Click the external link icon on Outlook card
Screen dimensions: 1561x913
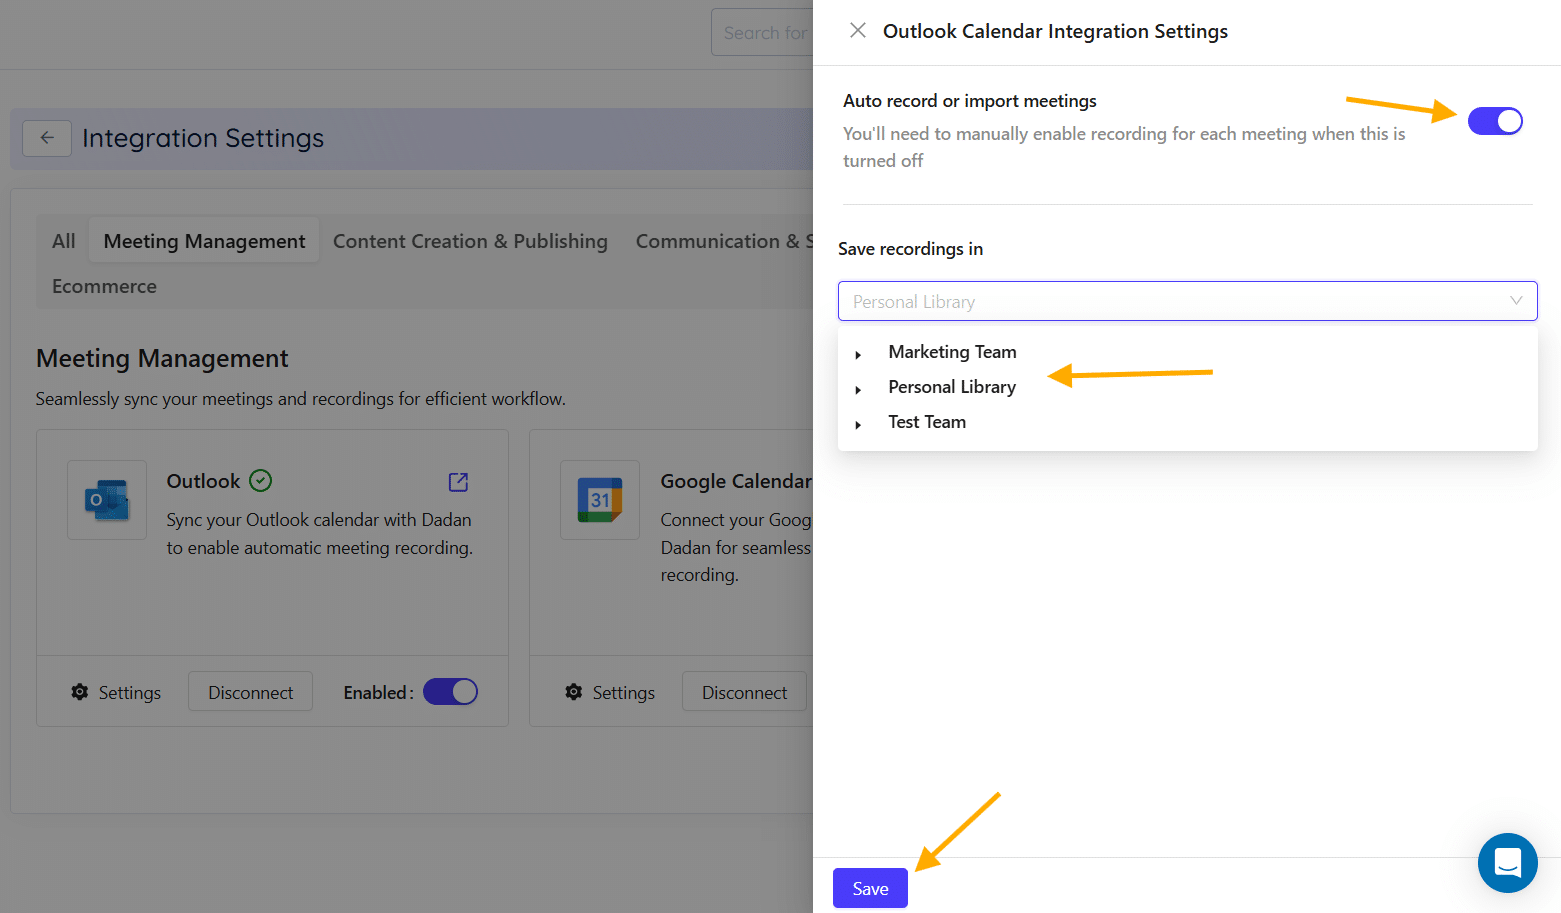457,482
